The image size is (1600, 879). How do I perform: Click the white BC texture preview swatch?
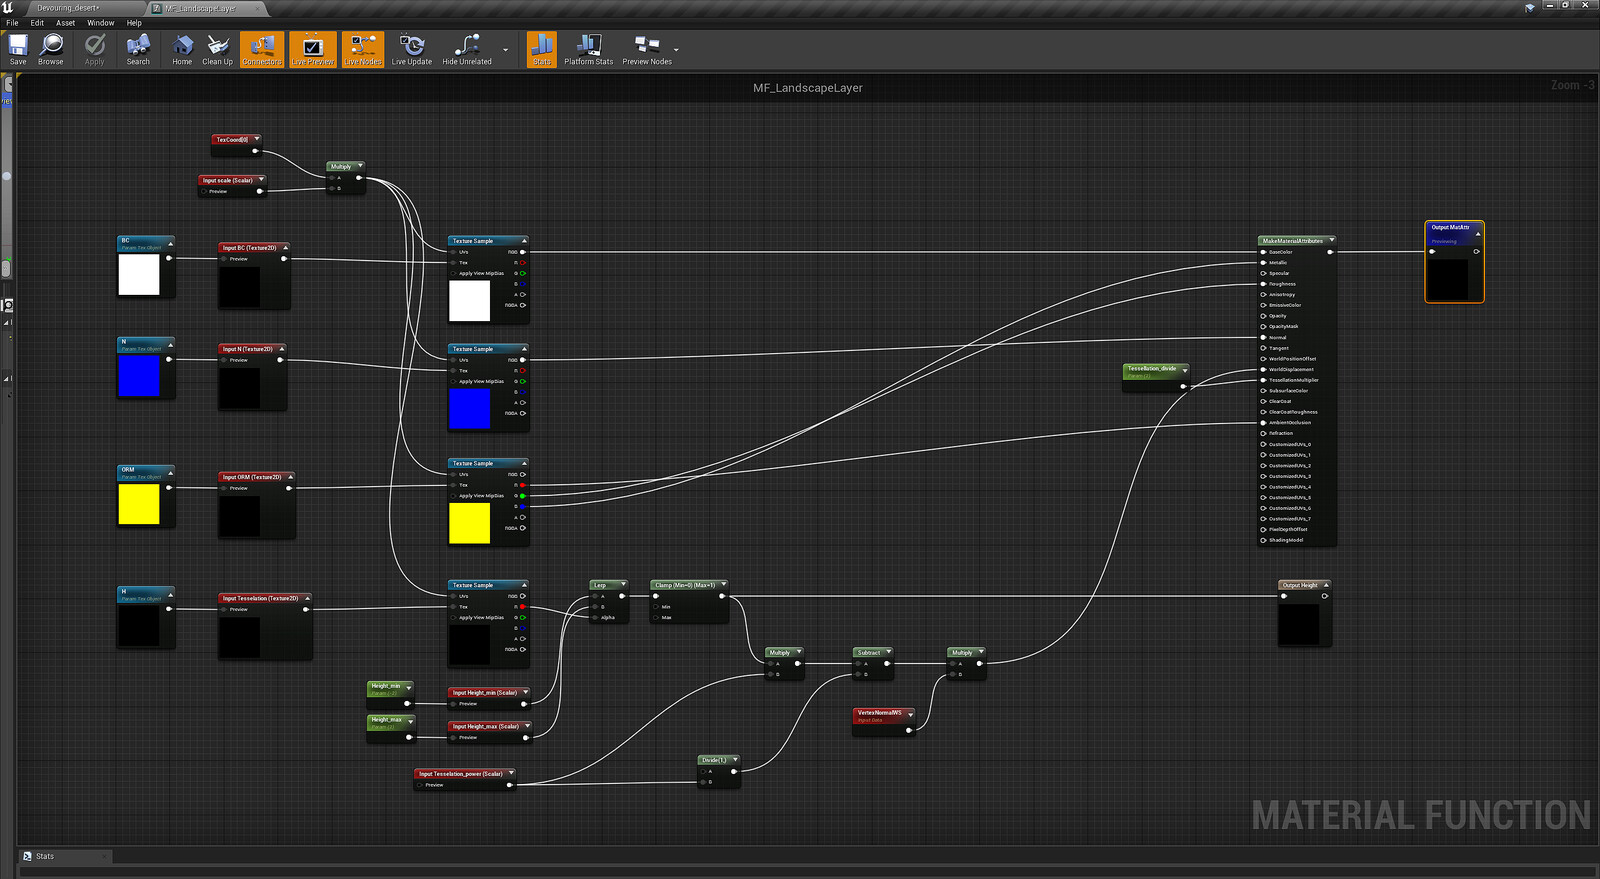[x=139, y=275]
